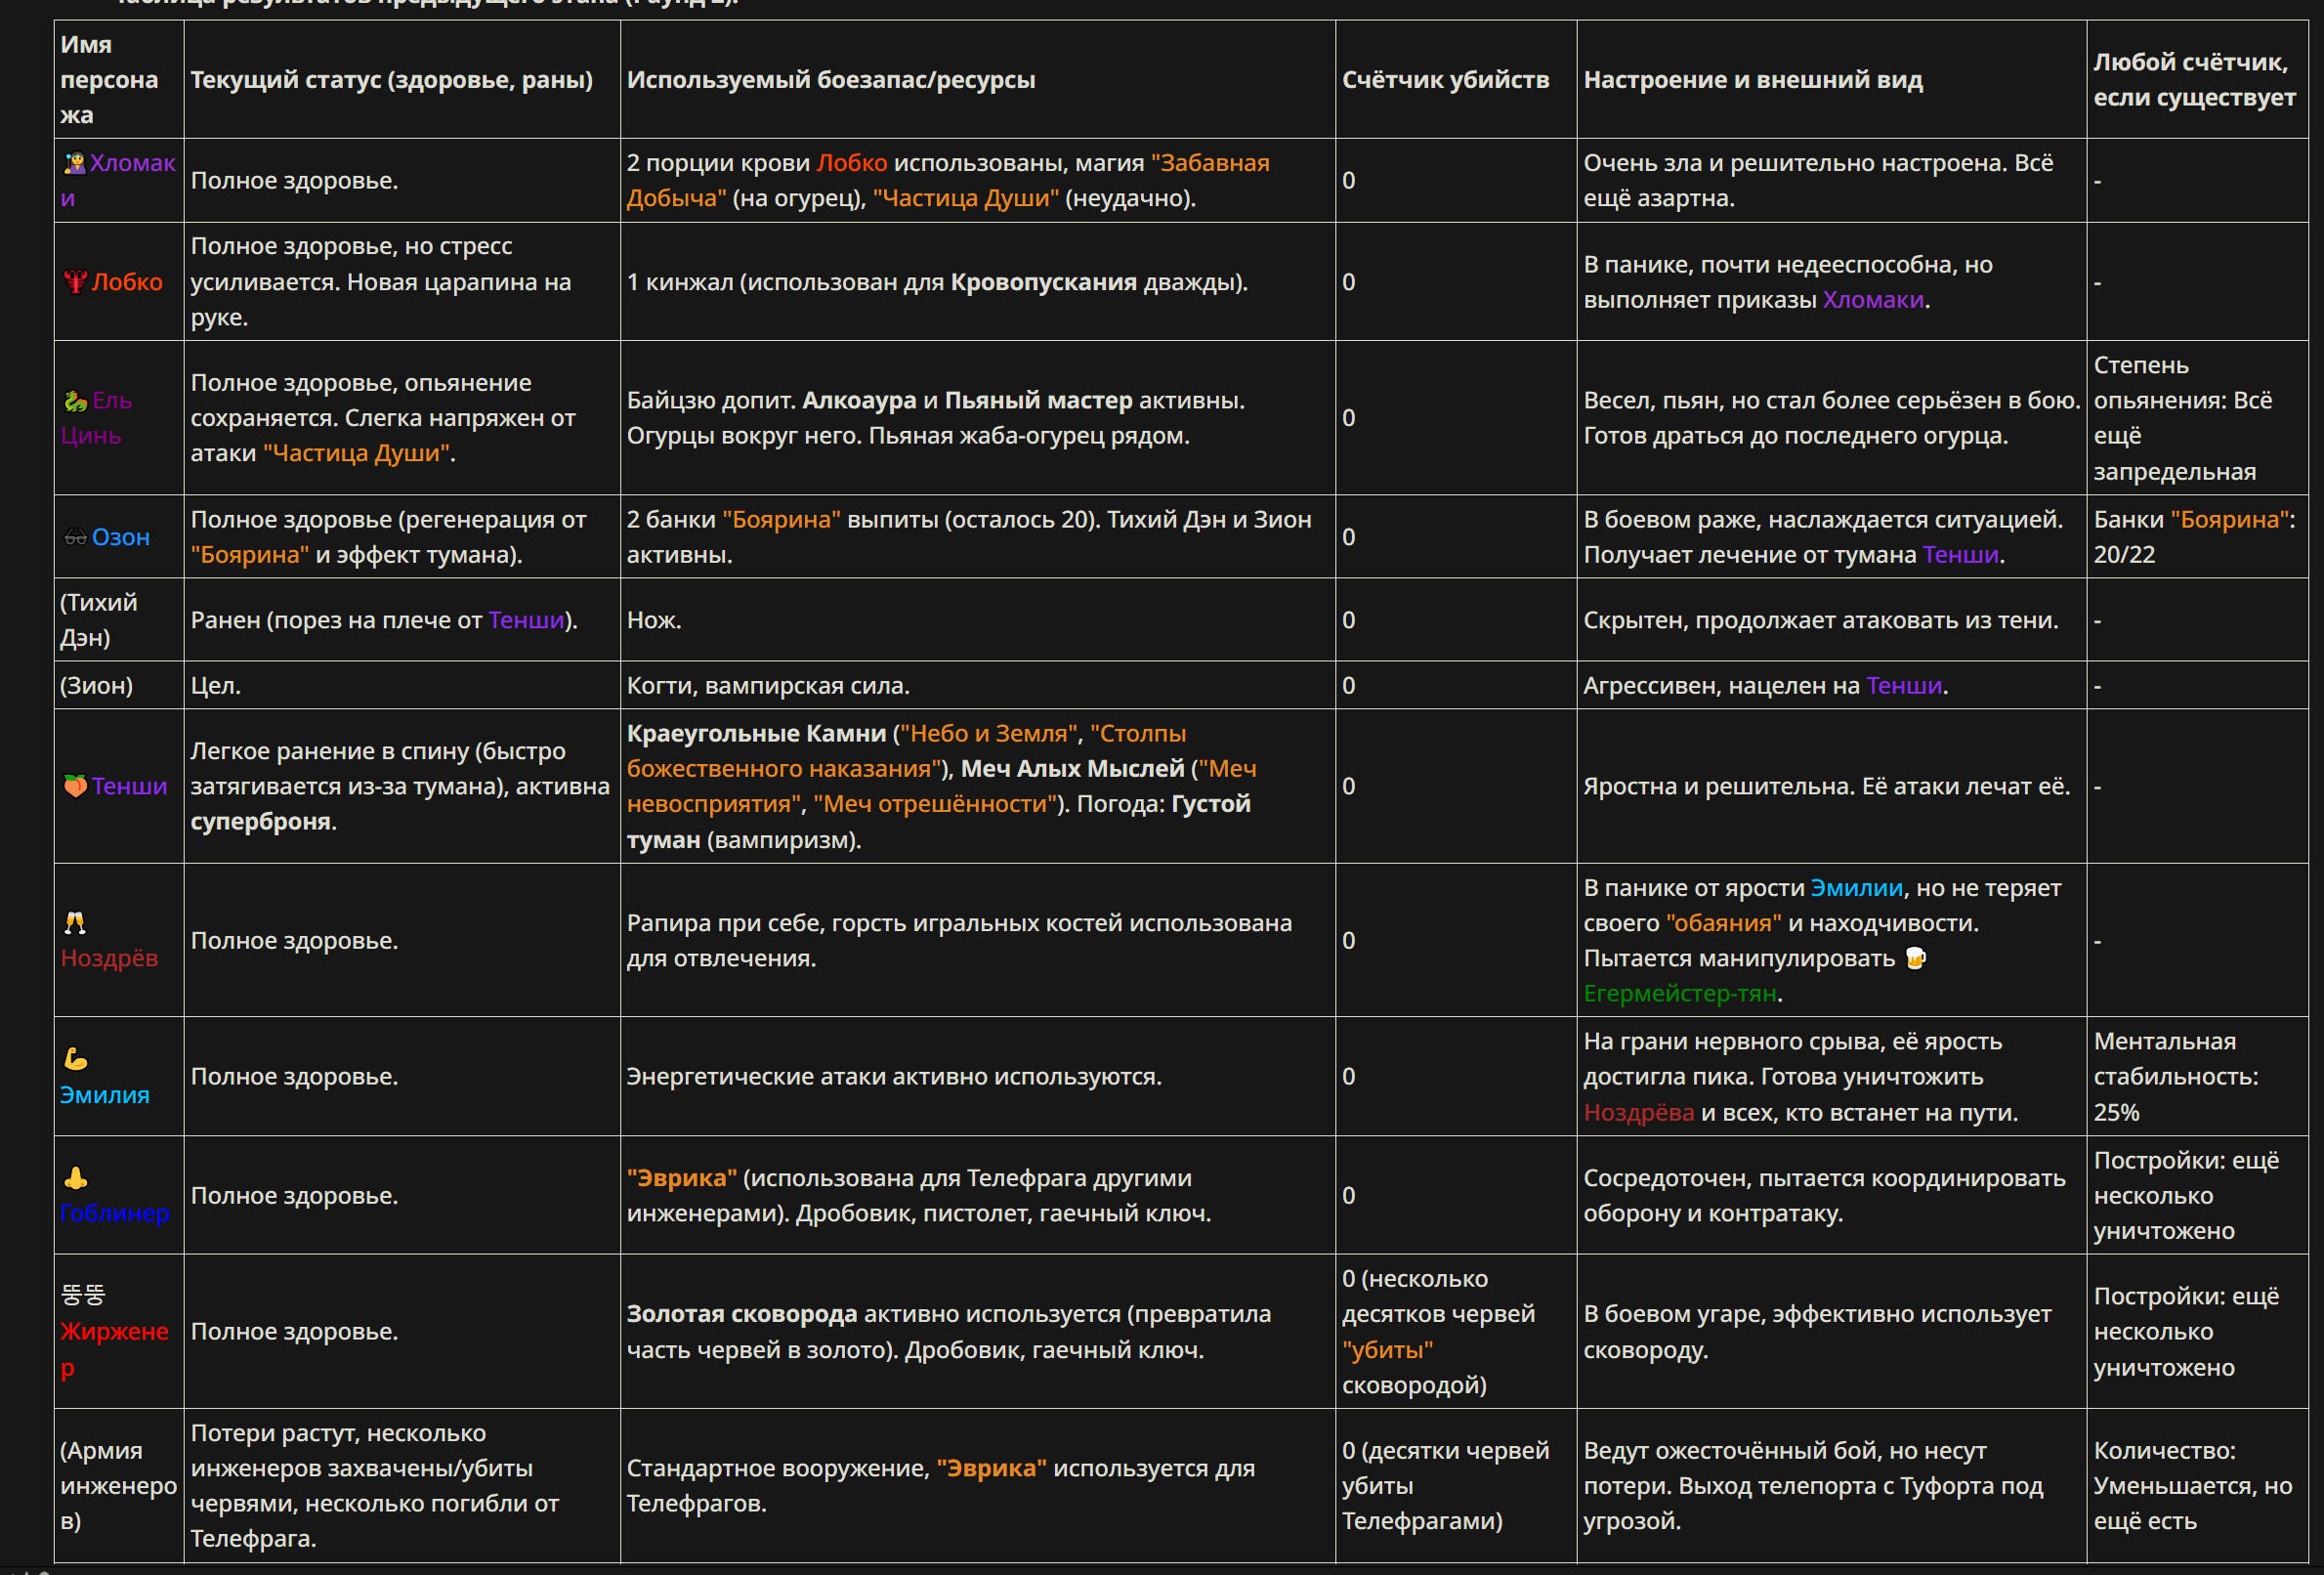
Task: Click the green Егермейстер-тян name
Action: pos(1680,993)
